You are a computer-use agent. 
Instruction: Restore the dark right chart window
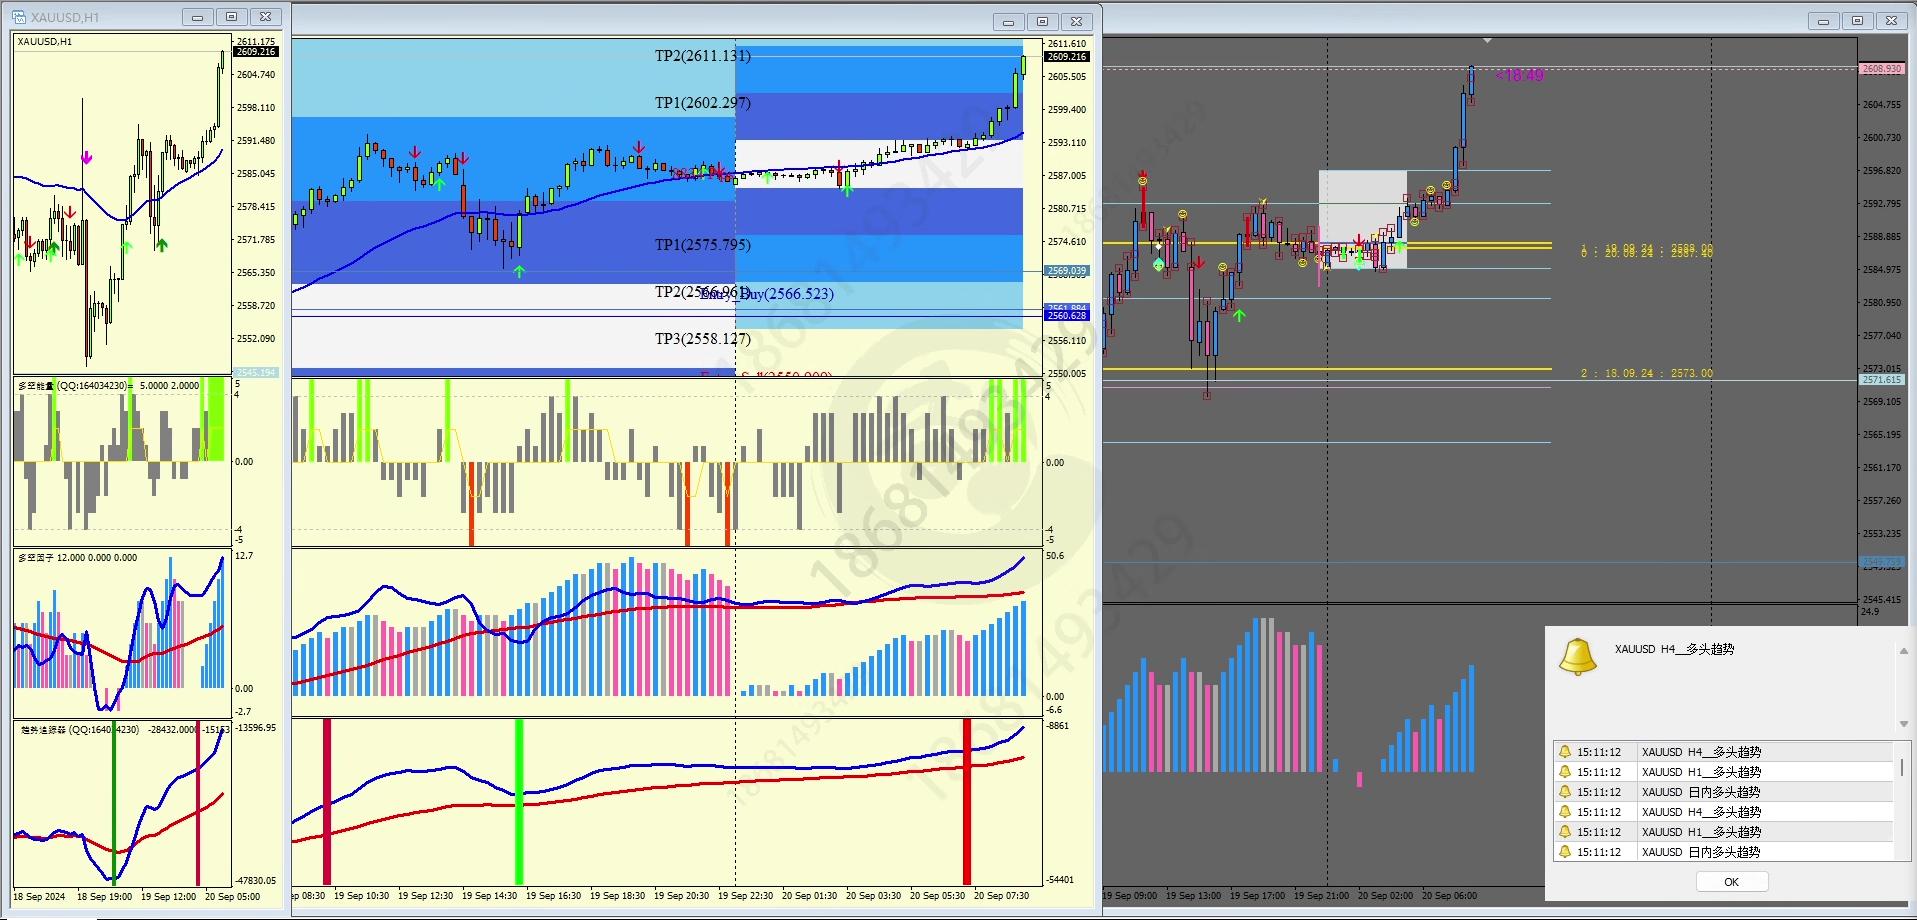[x=1857, y=21]
